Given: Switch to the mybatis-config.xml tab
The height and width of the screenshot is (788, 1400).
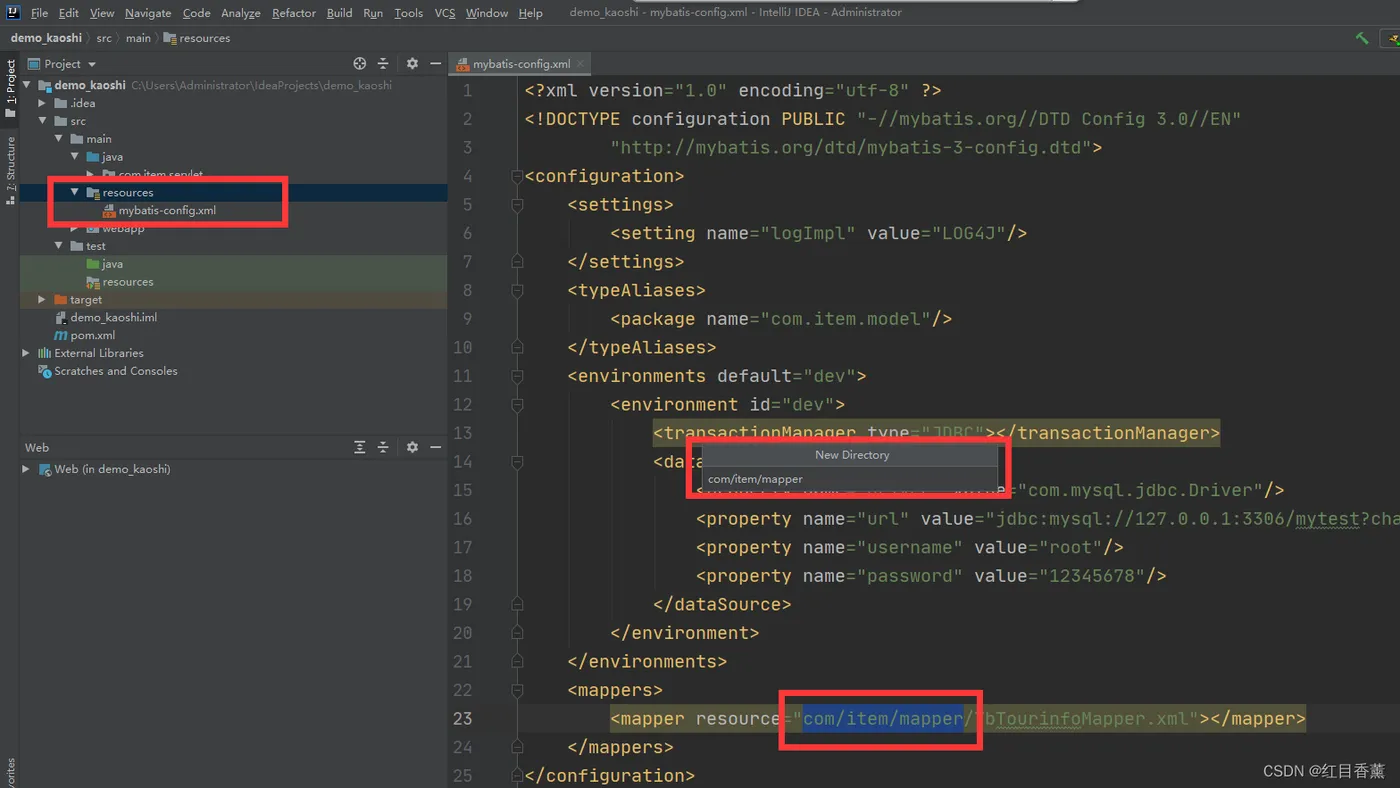Looking at the screenshot, I should click(522, 64).
